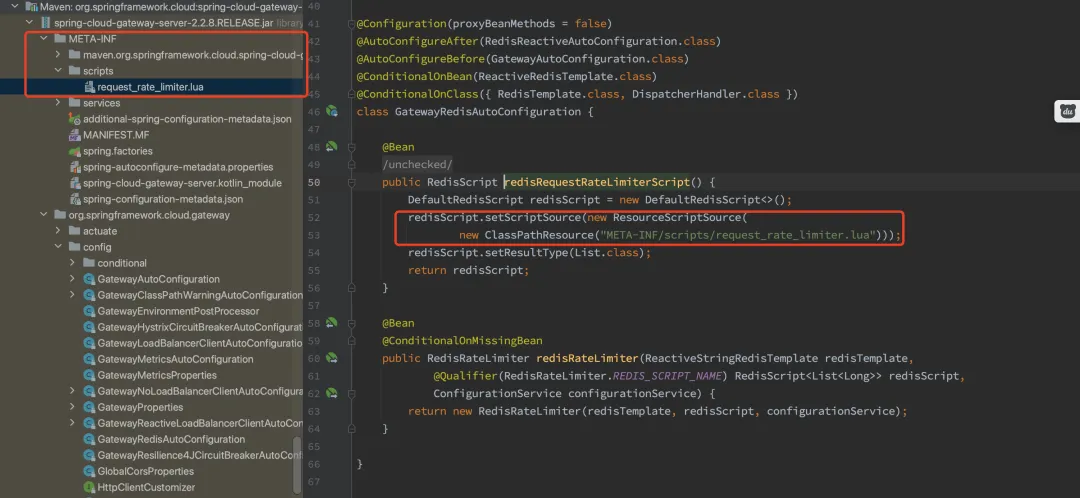This screenshot has height=498, width=1080.
Task: Collapse the META-INF folder
Action: coord(44,39)
